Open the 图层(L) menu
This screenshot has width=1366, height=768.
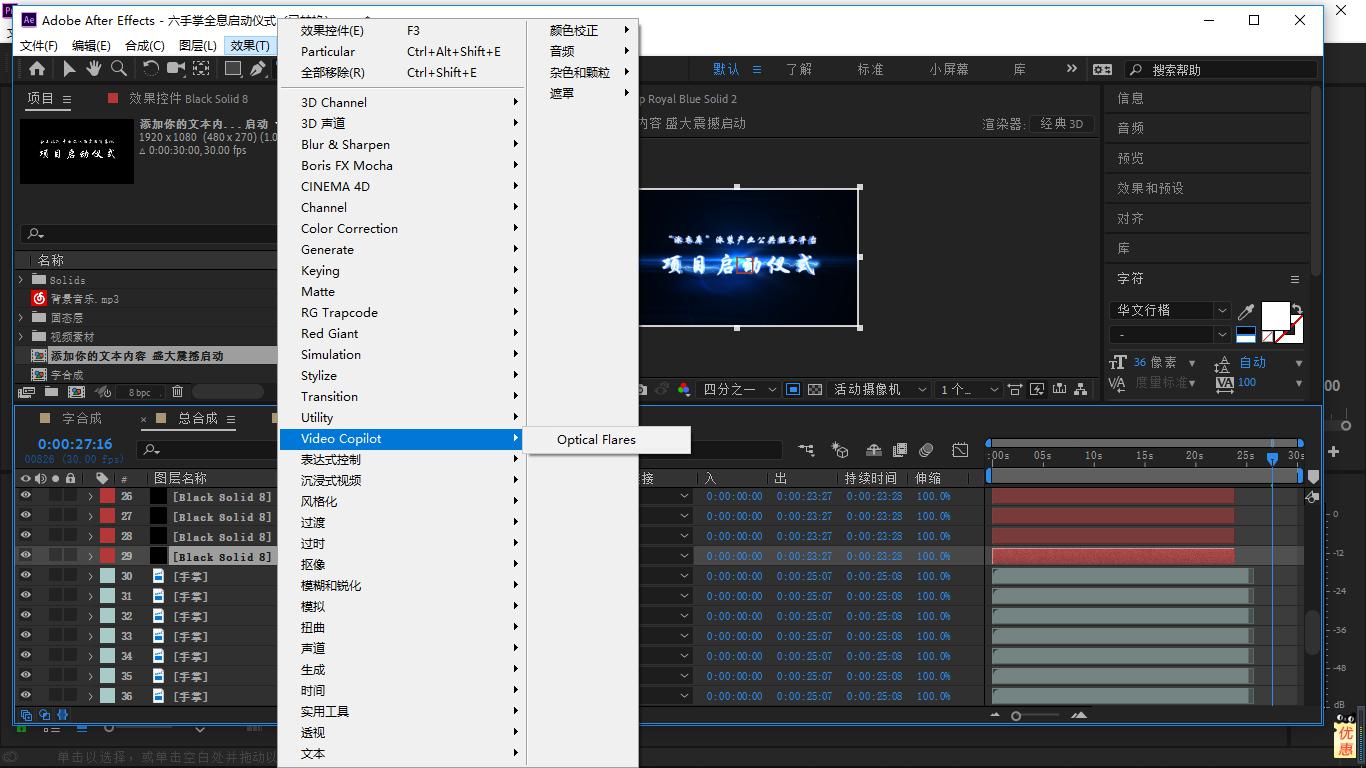tap(197, 44)
